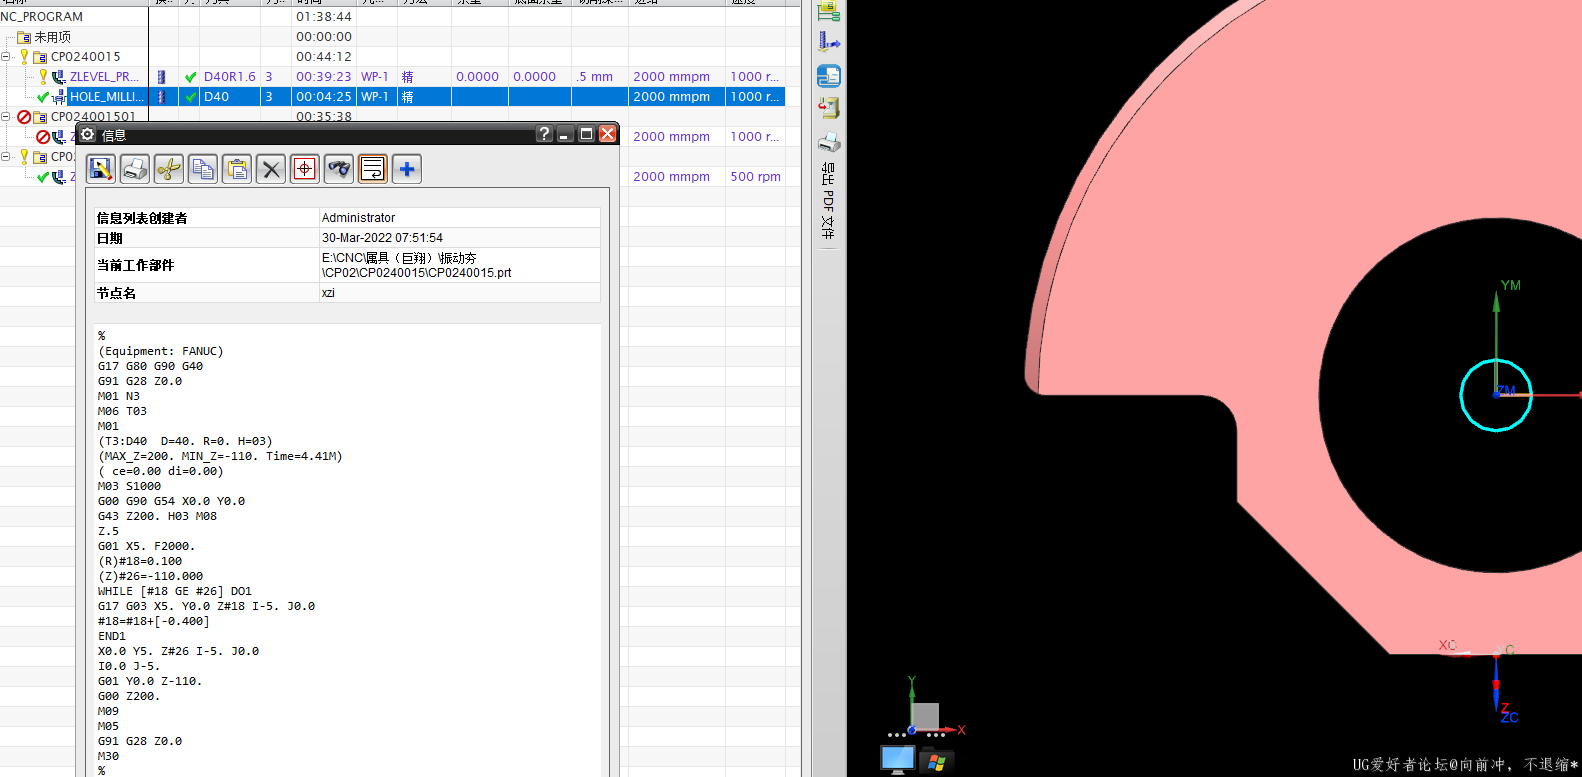Click the D40R1.6 tool cell
The width and height of the screenshot is (1582, 777).
coord(230,77)
